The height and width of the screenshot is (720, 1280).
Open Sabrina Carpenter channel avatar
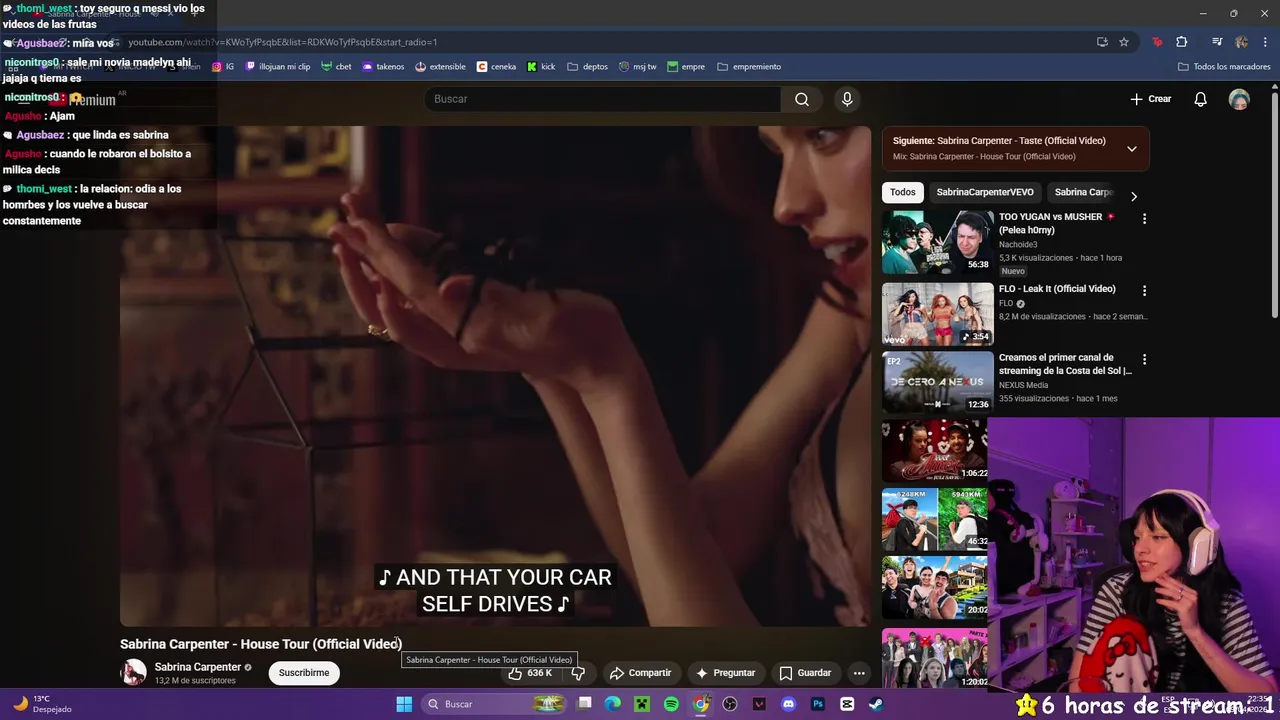click(133, 672)
